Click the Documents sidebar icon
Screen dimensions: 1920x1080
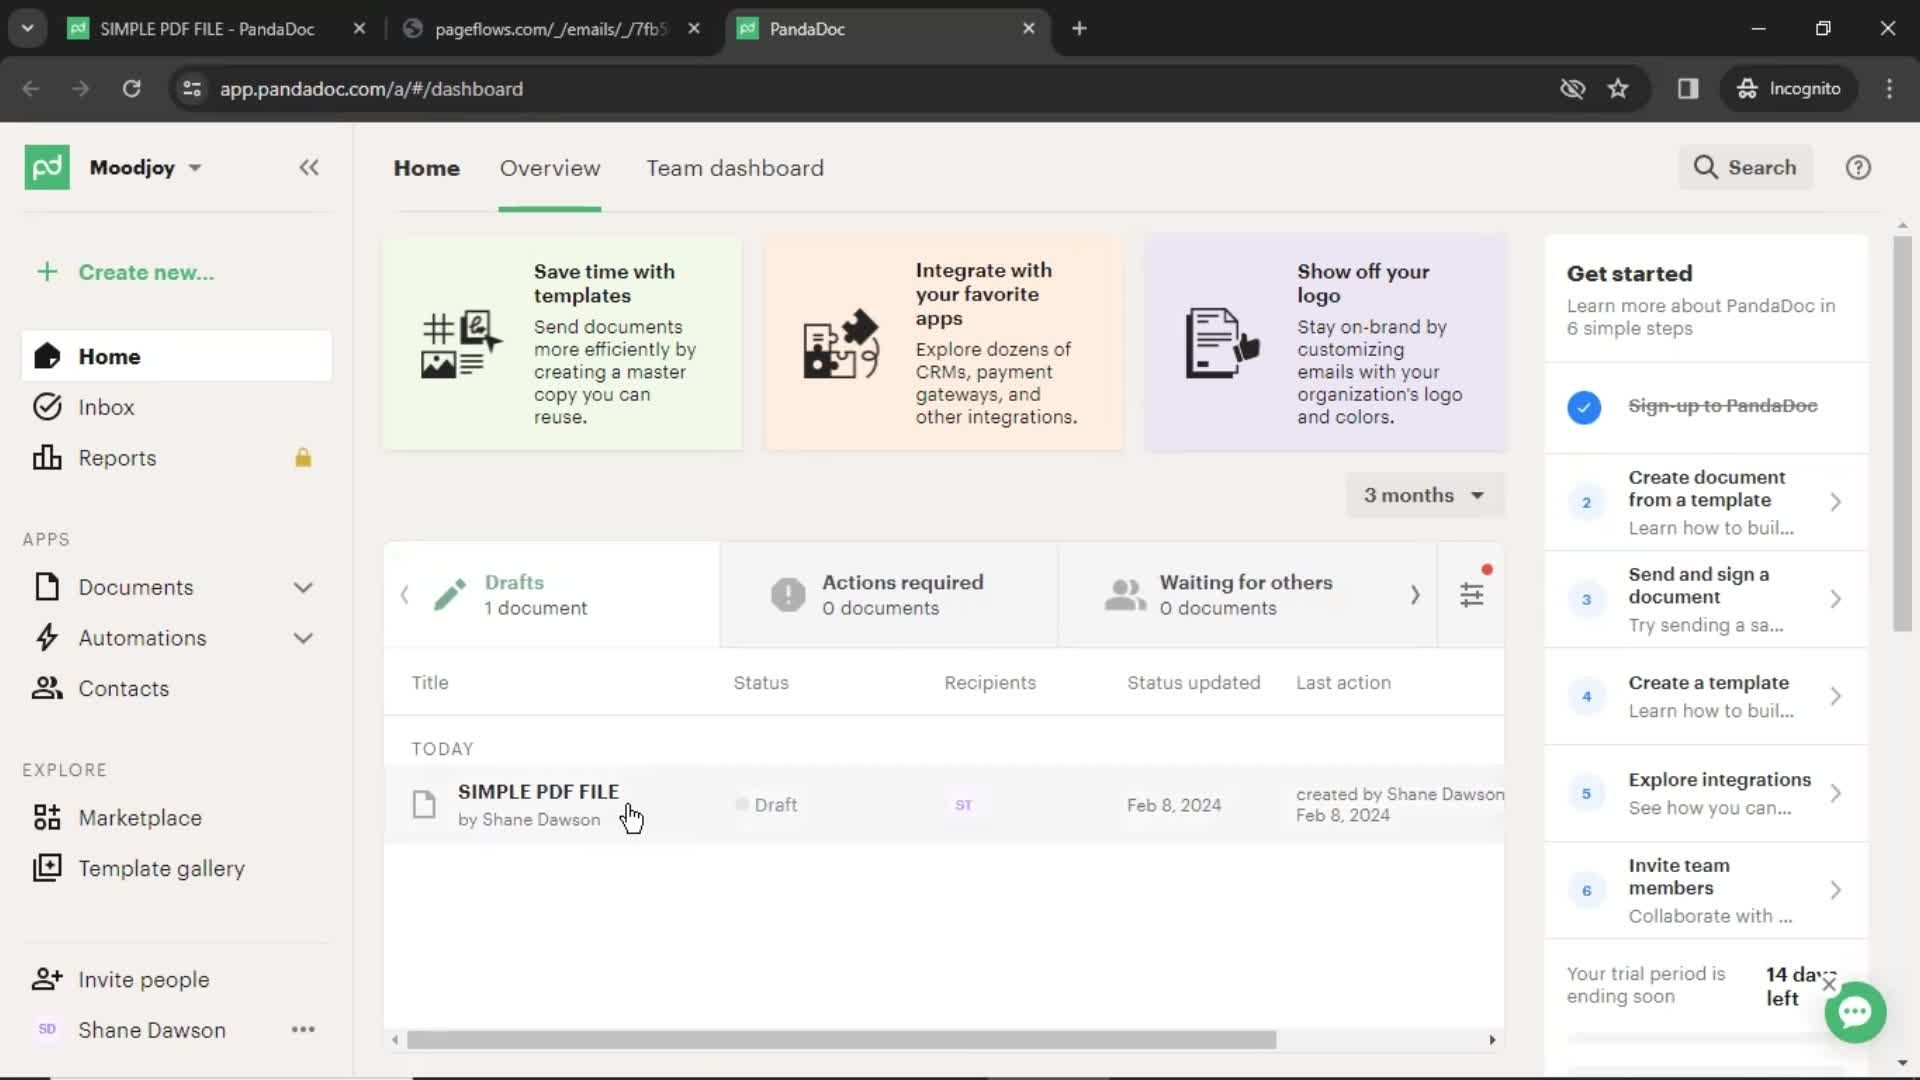tap(46, 587)
